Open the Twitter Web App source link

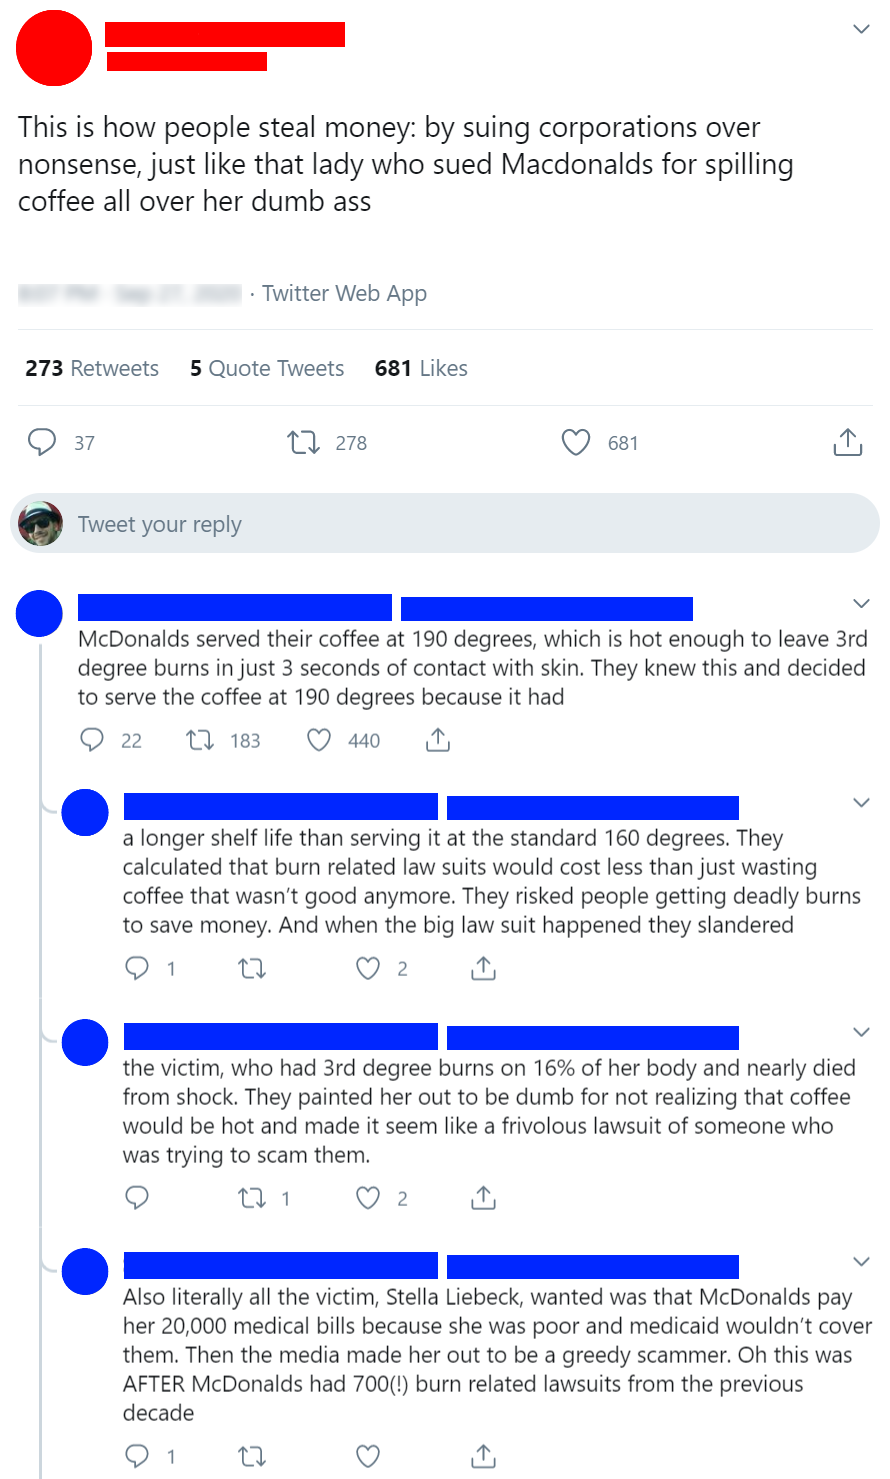(344, 293)
